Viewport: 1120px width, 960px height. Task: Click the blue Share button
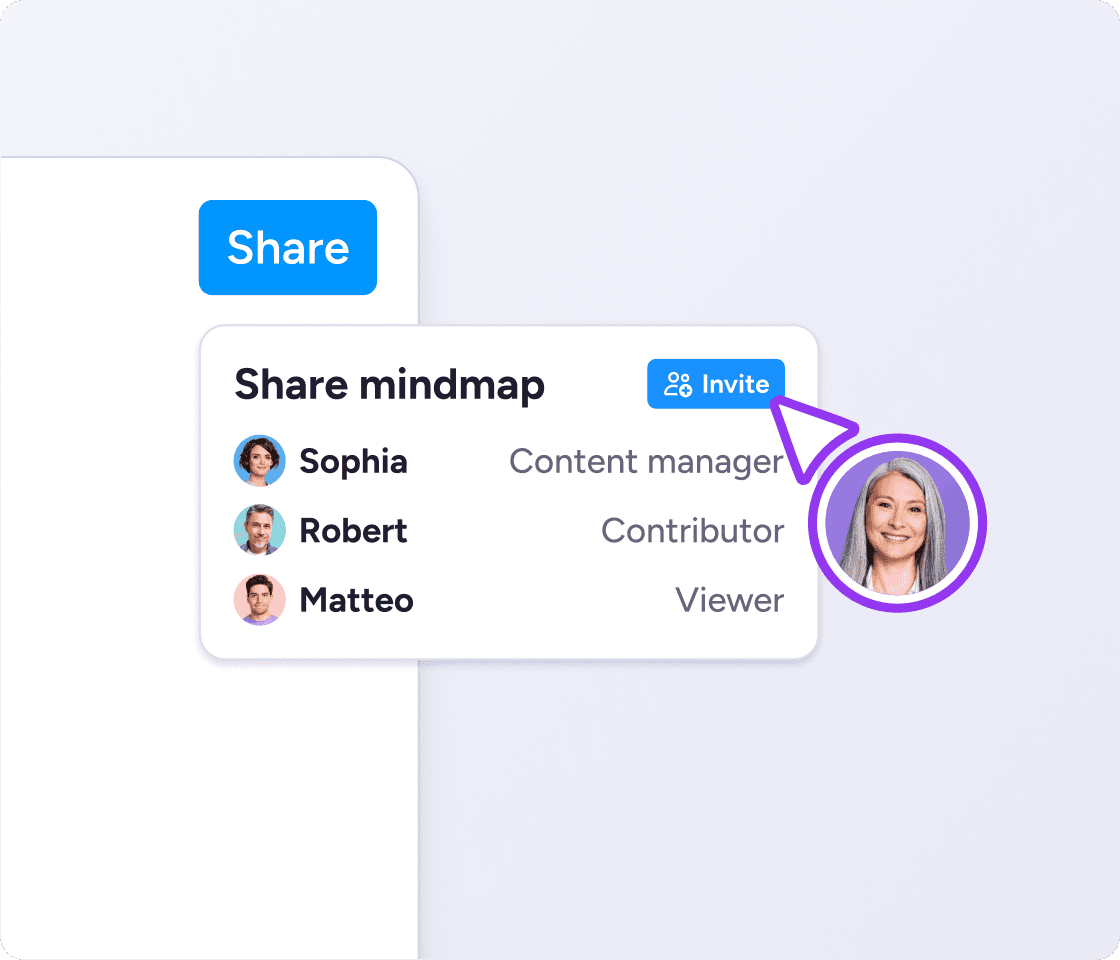[x=287, y=248]
